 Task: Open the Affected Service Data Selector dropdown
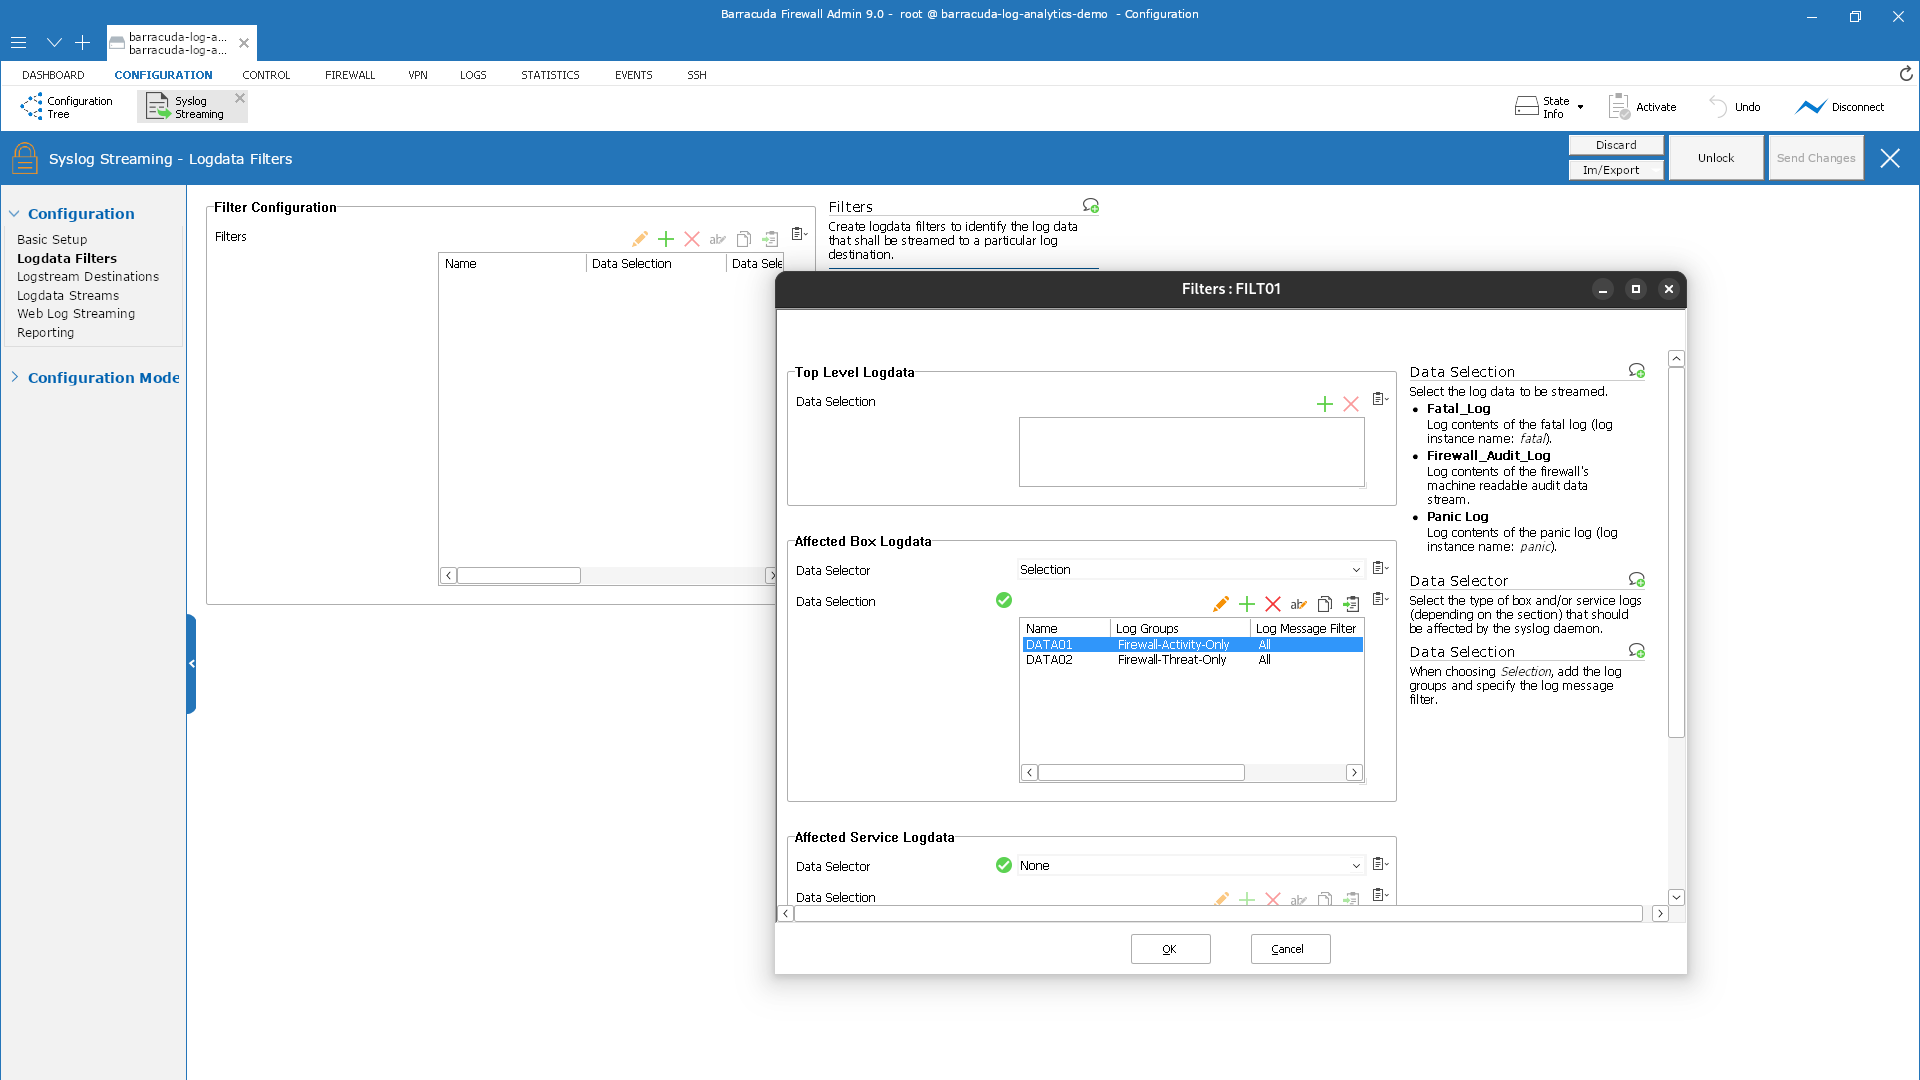[1356, 866]
